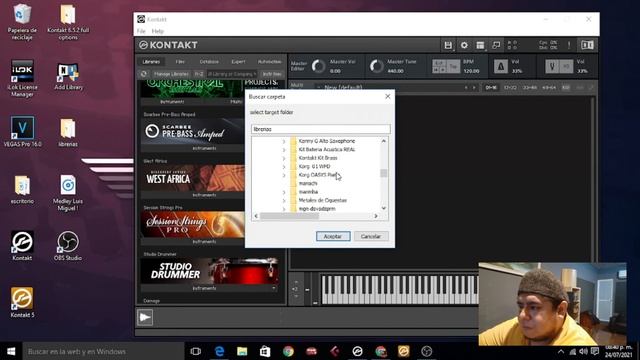Toggle the Ext sync button beside BPM
Screen dimensions: 640x360
pos(439,63)
